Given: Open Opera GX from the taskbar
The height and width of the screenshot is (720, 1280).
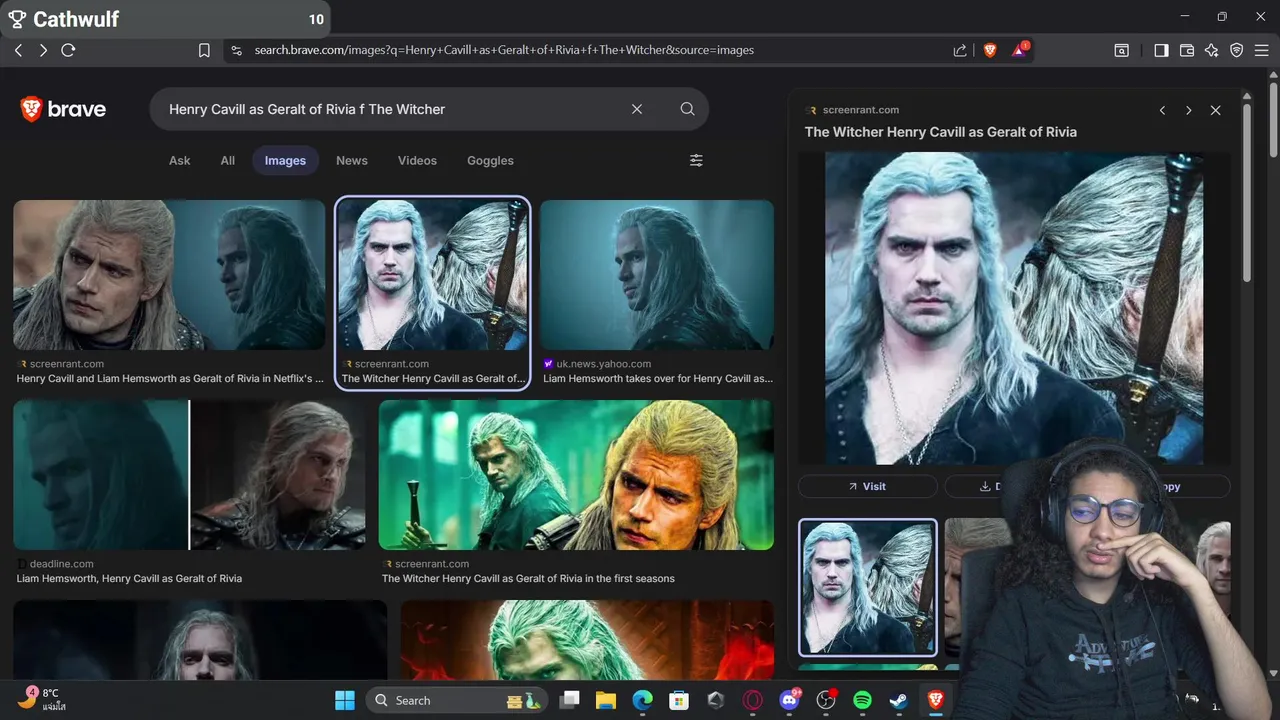Looking at the screenshot, I should coord(752,700).
